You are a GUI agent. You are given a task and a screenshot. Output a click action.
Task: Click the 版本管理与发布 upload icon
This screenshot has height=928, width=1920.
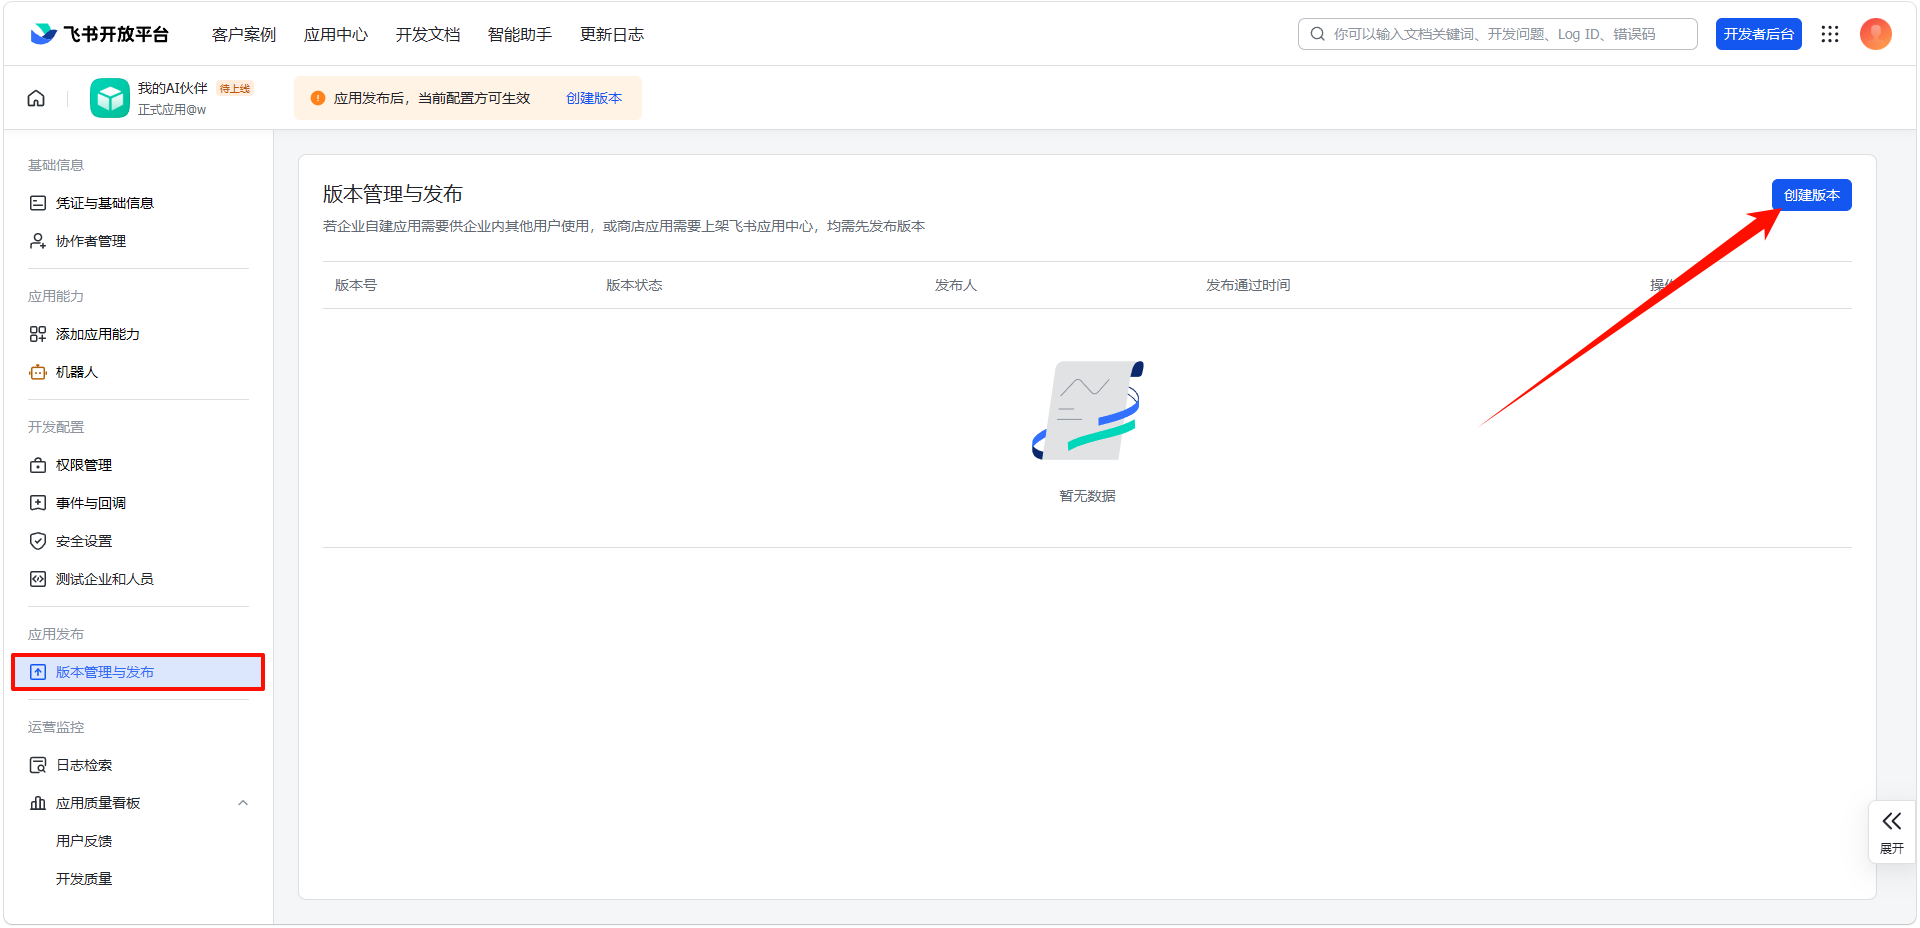click(38, 672)
